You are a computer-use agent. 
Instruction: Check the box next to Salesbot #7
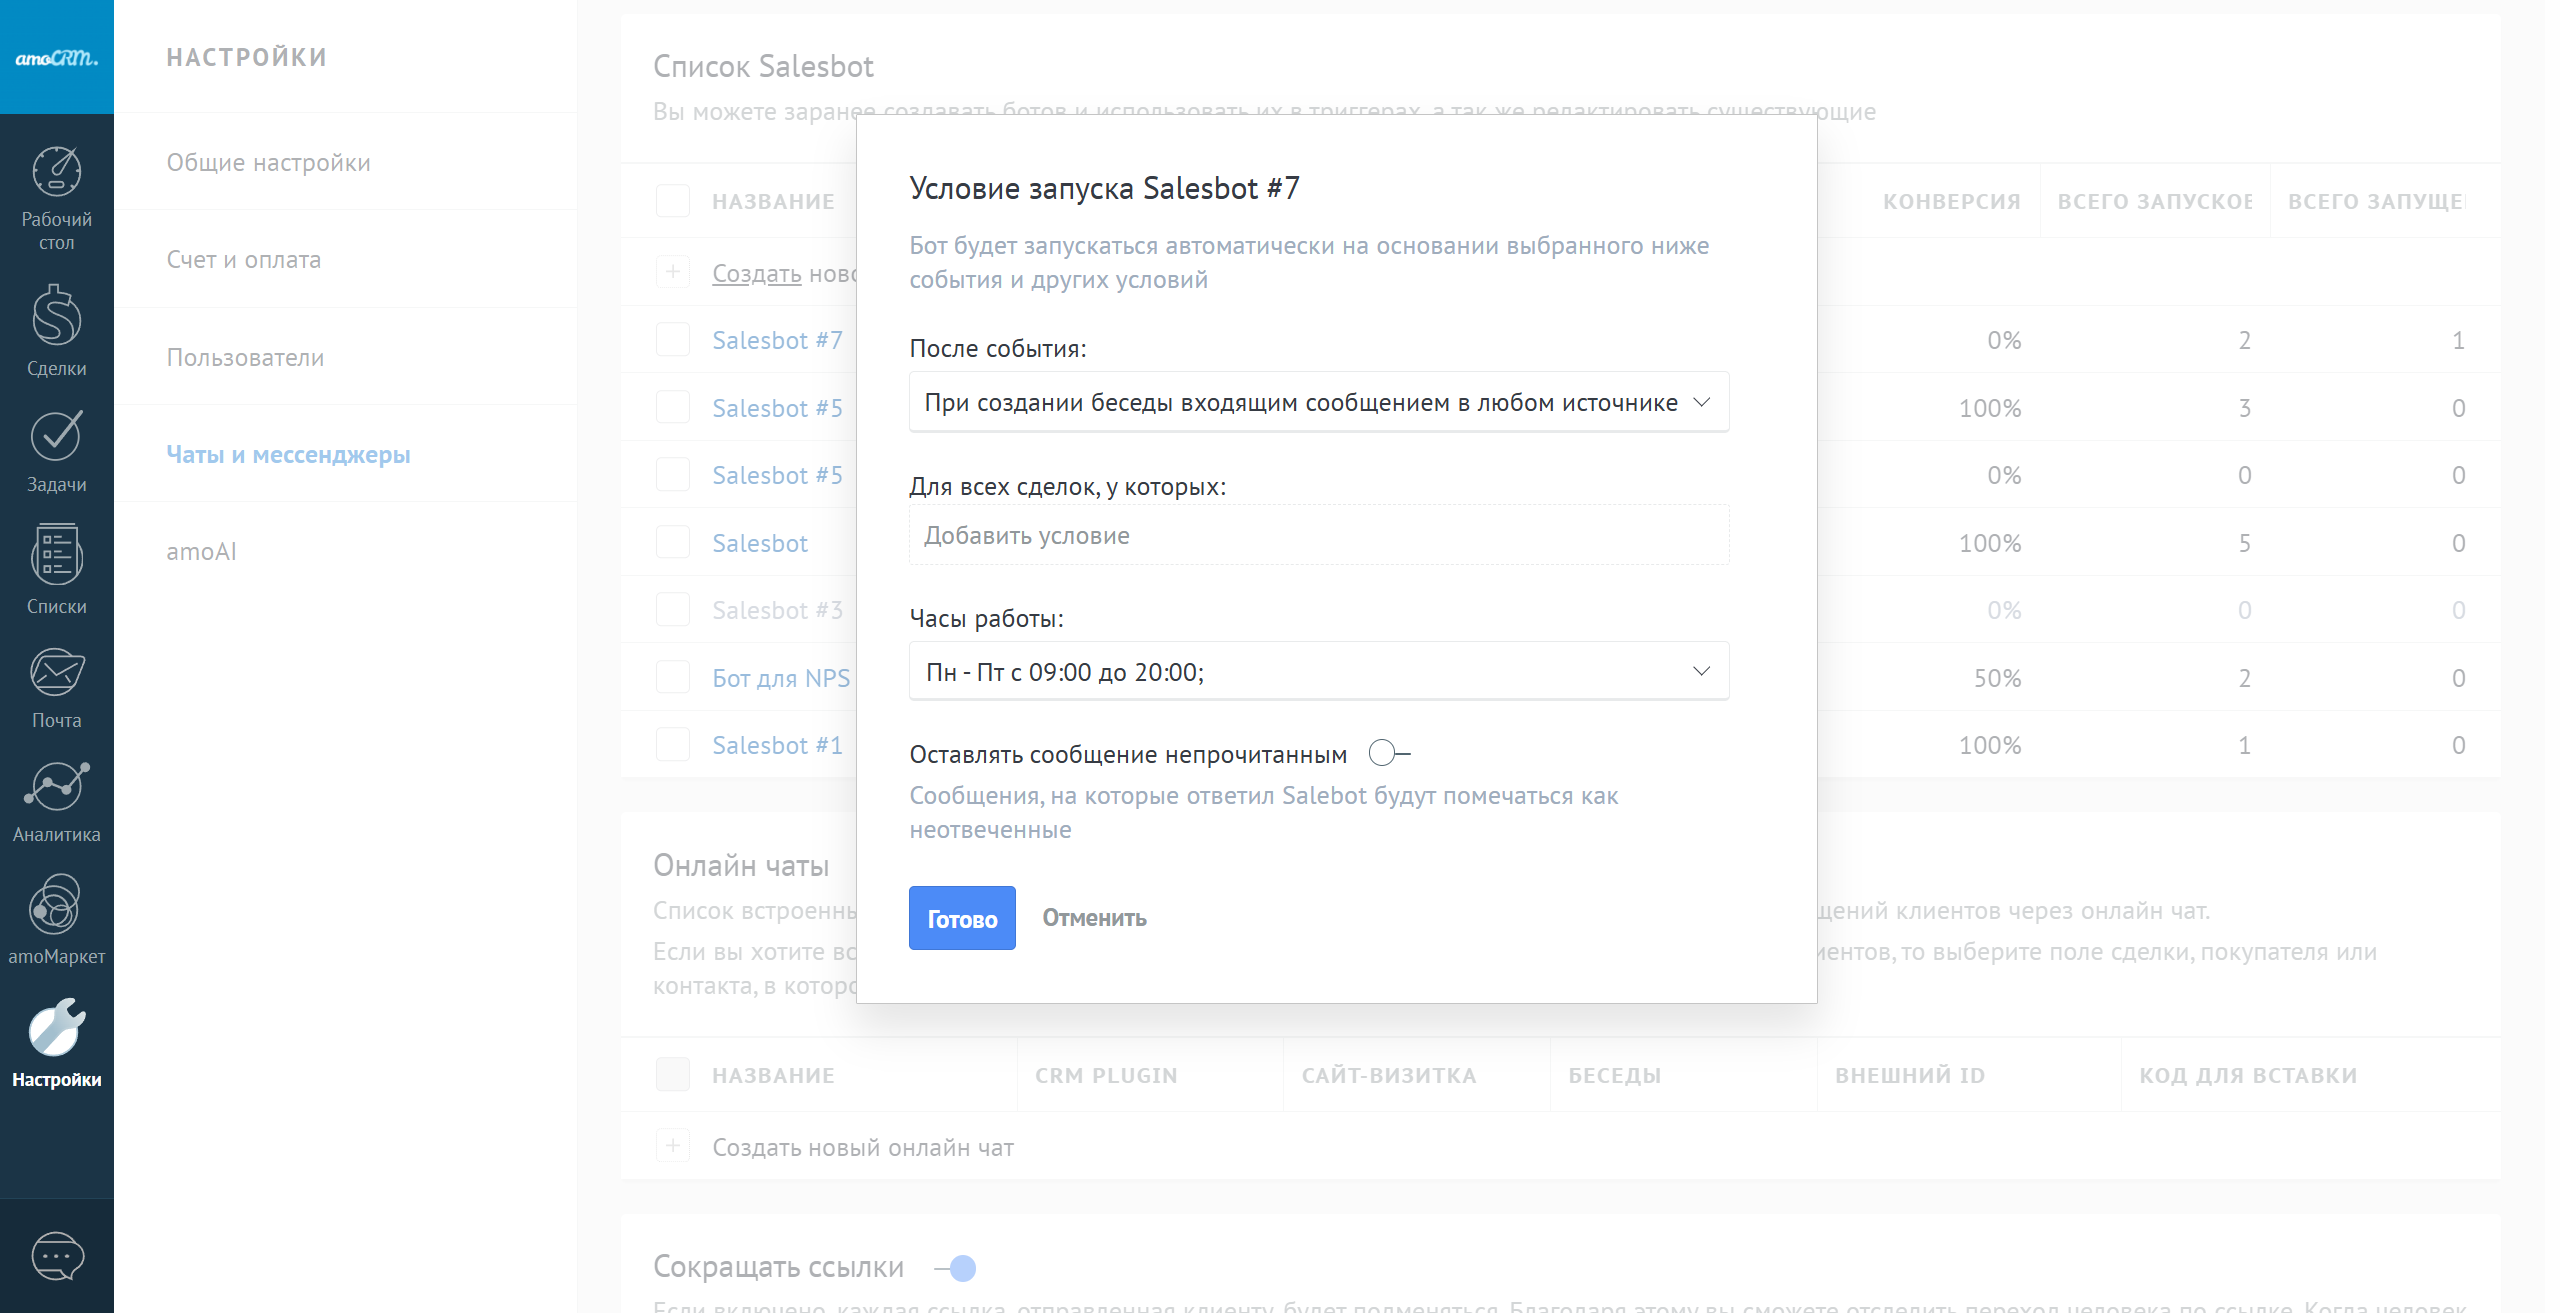click(672, 340)
